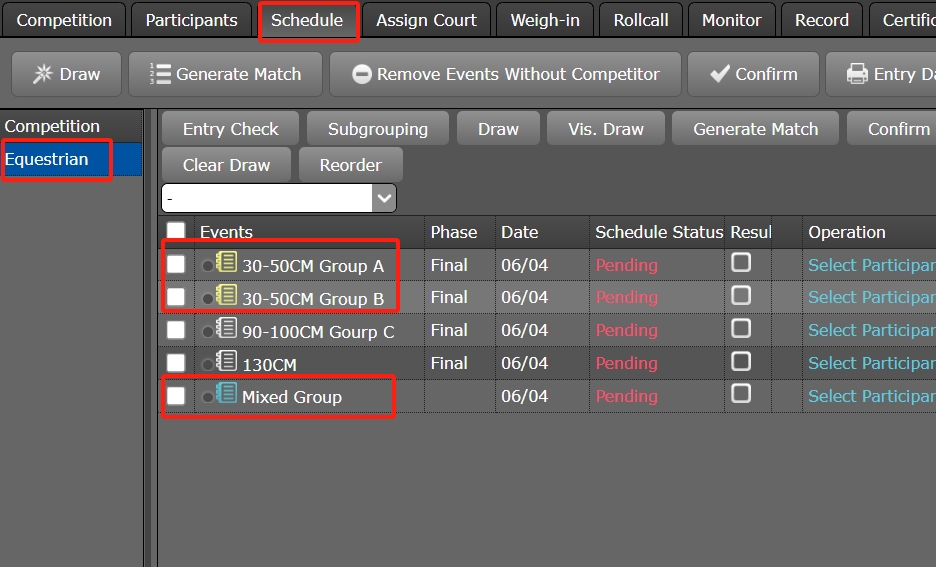Open the Weigh-in tab
The width and height of the screenshot is (936, 567).
(544, 20)
